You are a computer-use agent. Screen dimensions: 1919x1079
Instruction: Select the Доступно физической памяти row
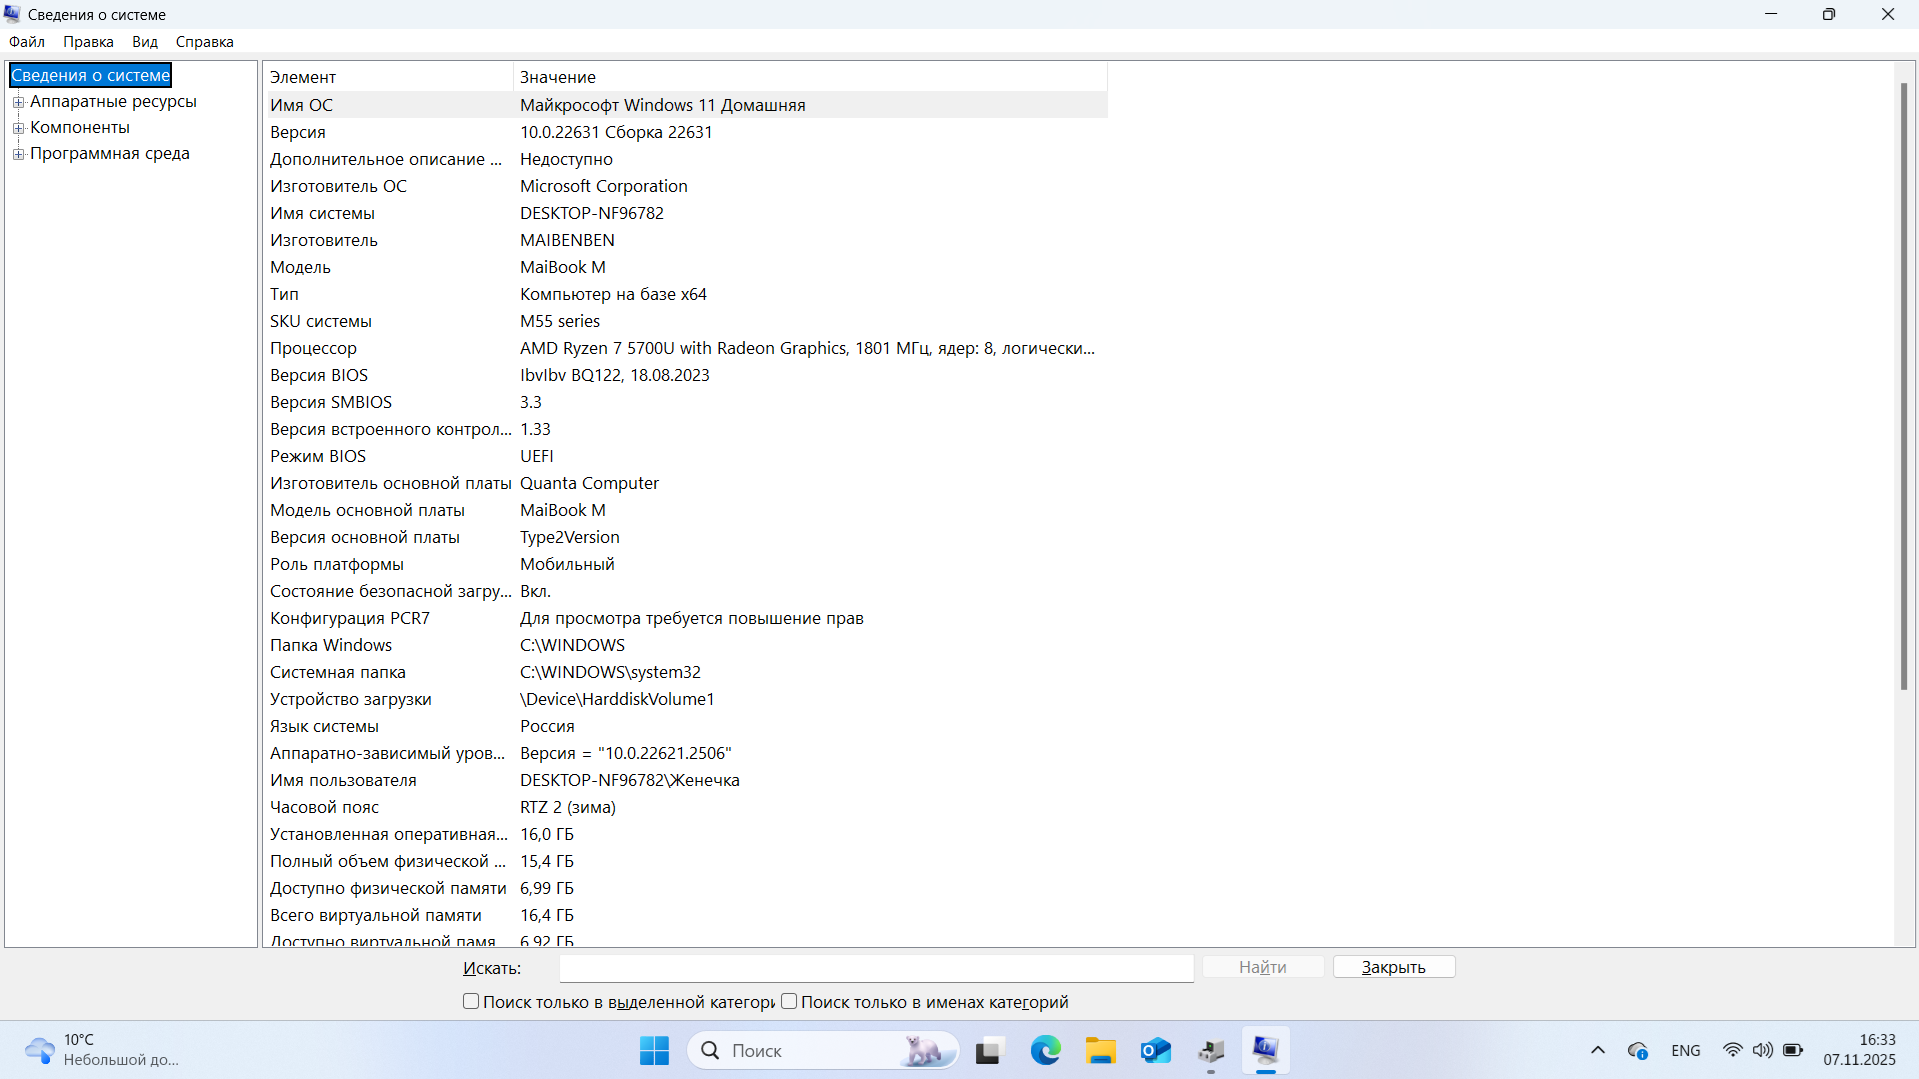point(687,888)
